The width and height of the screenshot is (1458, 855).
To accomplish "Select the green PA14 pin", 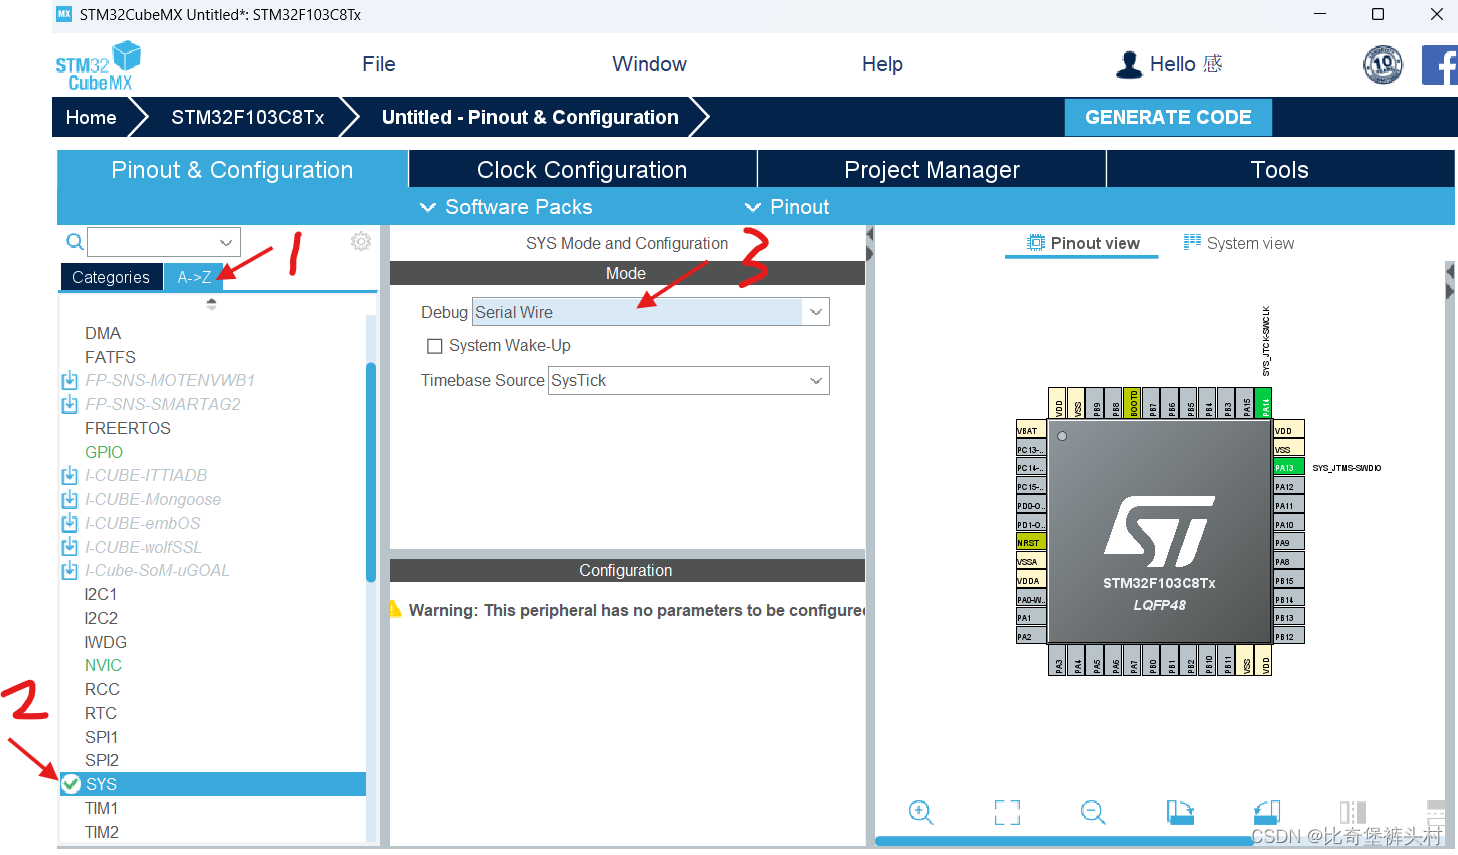I will point(1264,402).
